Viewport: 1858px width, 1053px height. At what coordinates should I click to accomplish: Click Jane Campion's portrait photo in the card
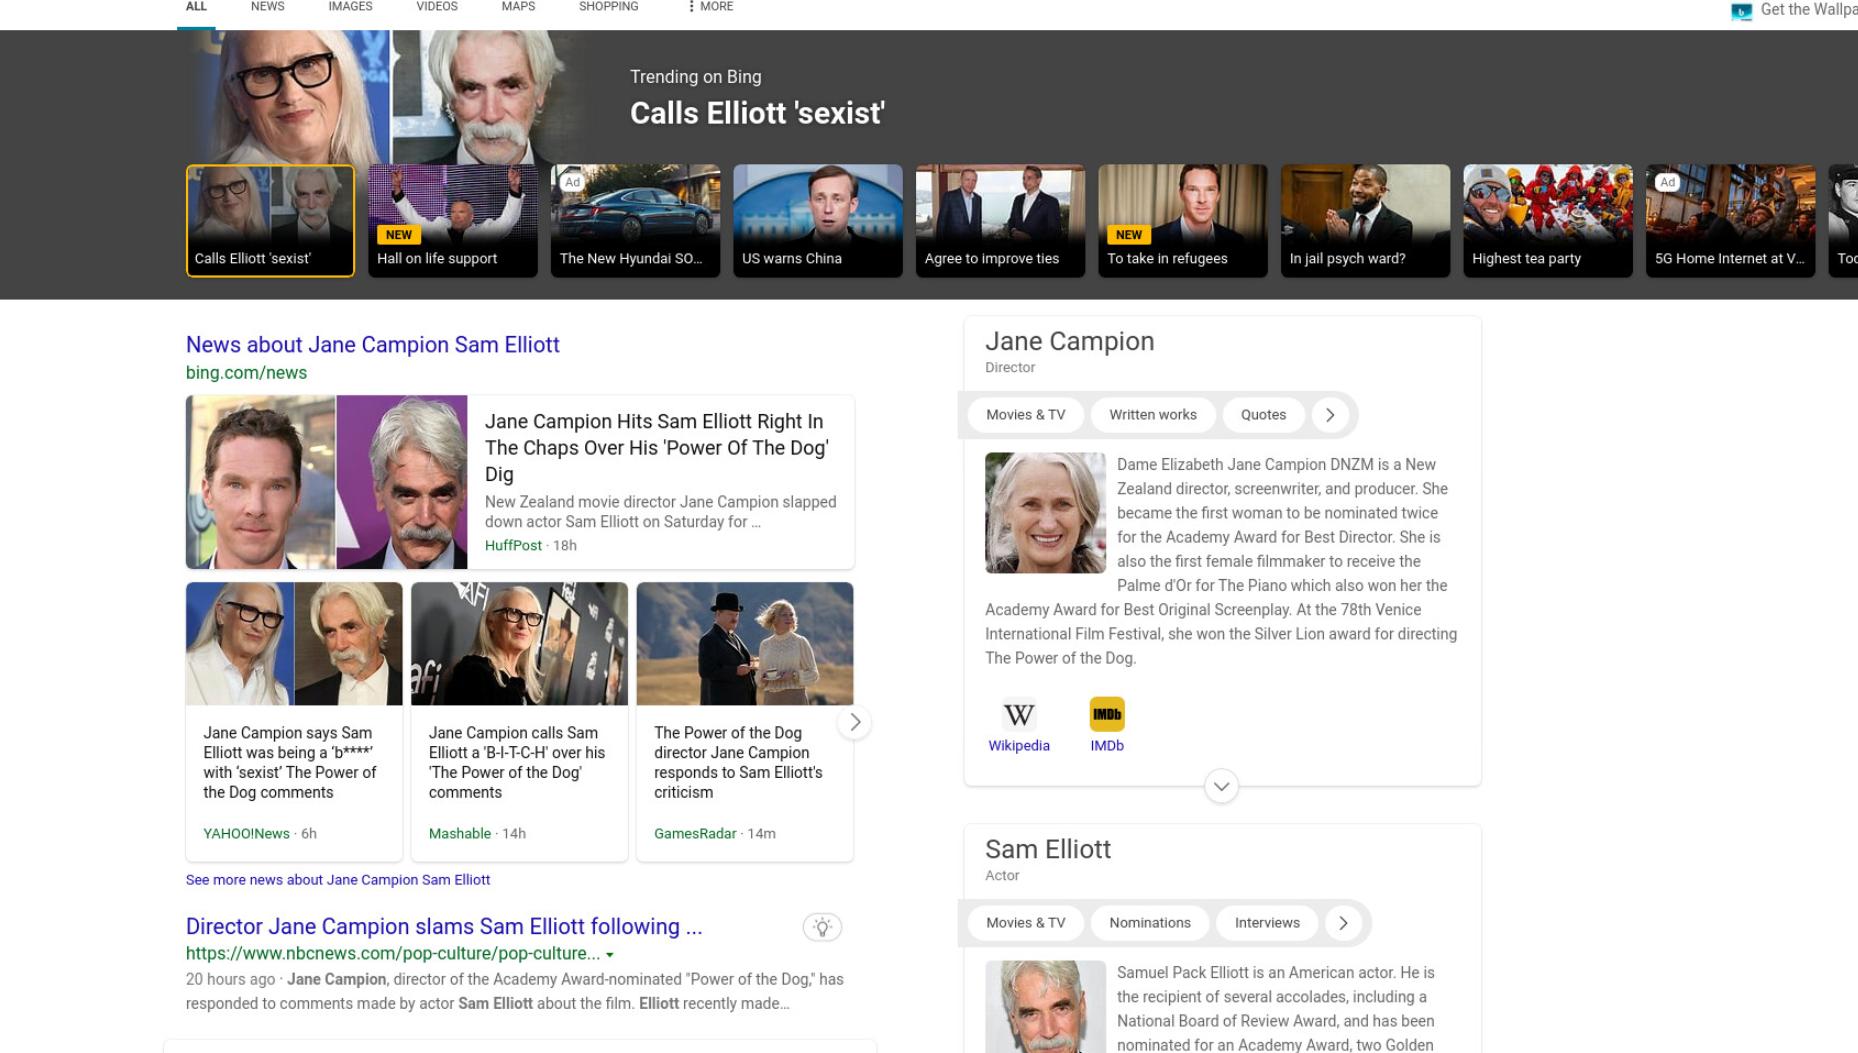click(1045, 513)
